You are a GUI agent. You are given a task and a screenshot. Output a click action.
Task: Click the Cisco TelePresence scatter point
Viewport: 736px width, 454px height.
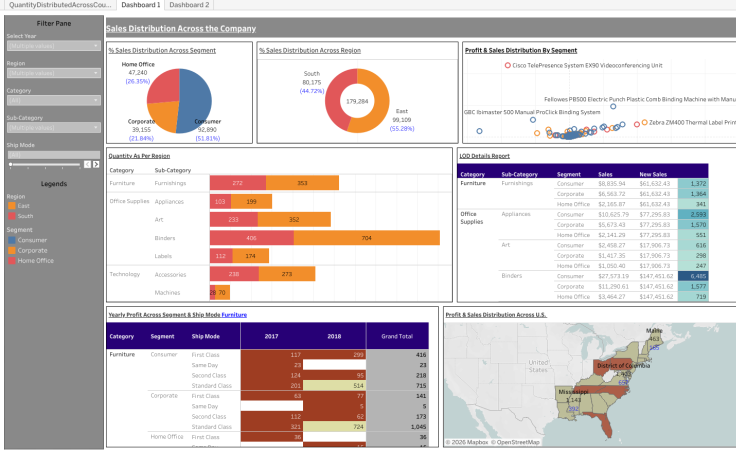coord(507,65)
